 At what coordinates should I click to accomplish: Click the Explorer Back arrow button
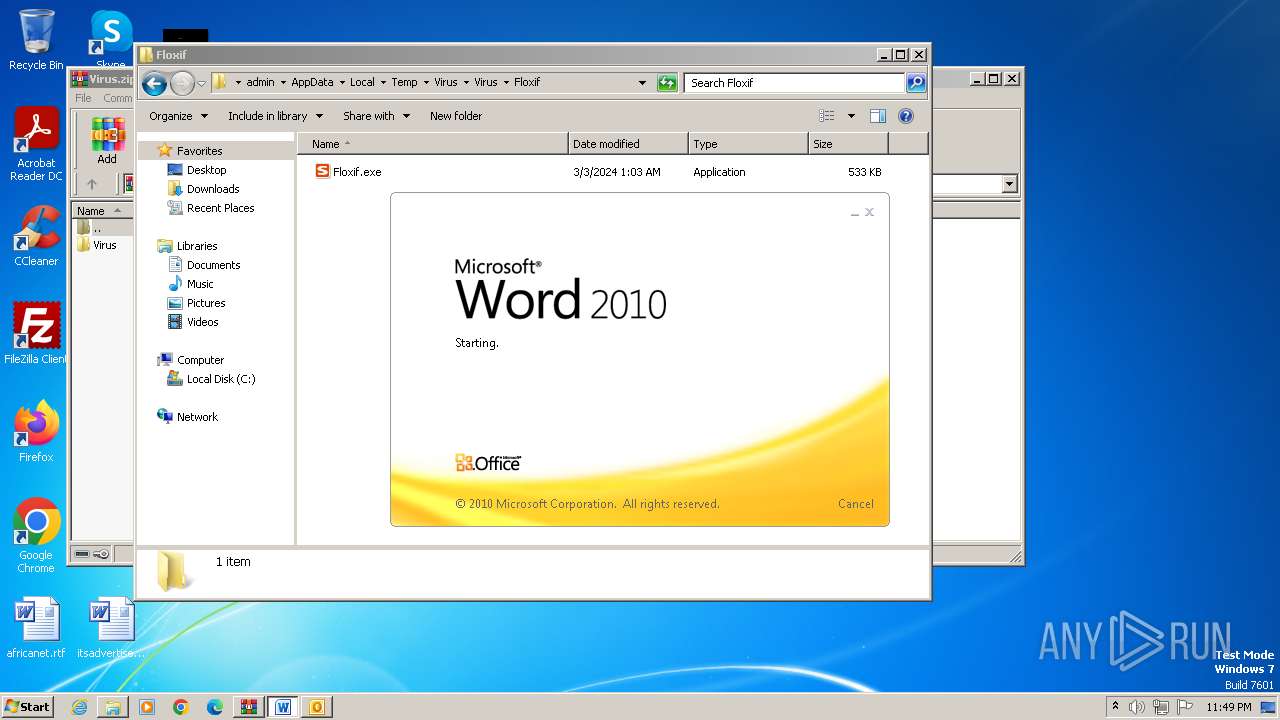[x=154, y=83]
